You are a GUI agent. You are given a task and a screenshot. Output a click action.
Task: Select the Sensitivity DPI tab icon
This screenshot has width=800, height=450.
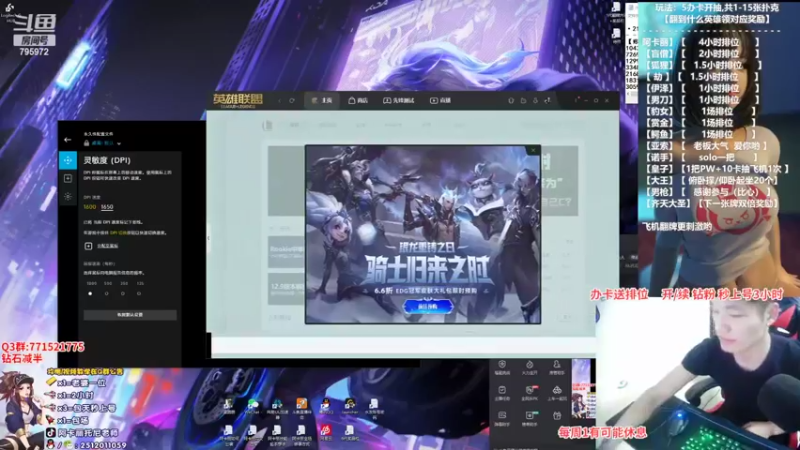68,160
